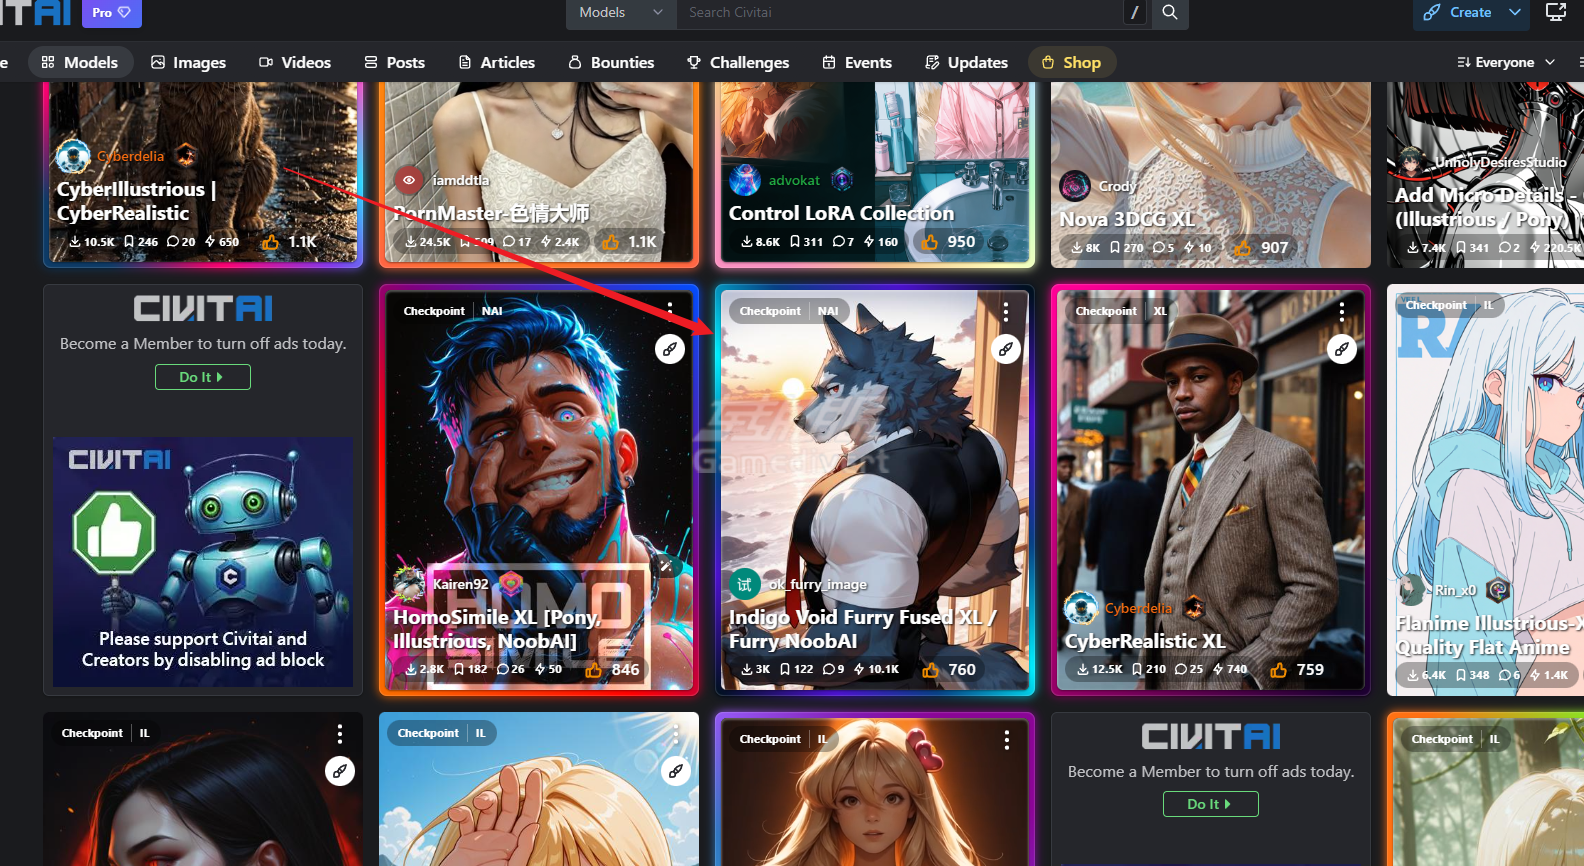Open the CyberRealistic XL model title
Viewport: 1584px width, 866px height.
[x=1144, y=641]
